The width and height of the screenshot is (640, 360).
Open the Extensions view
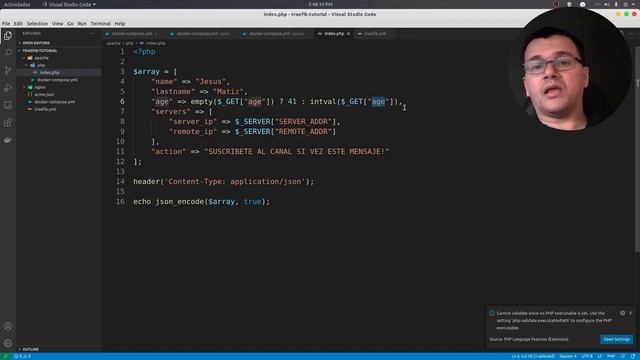(8, 122)
